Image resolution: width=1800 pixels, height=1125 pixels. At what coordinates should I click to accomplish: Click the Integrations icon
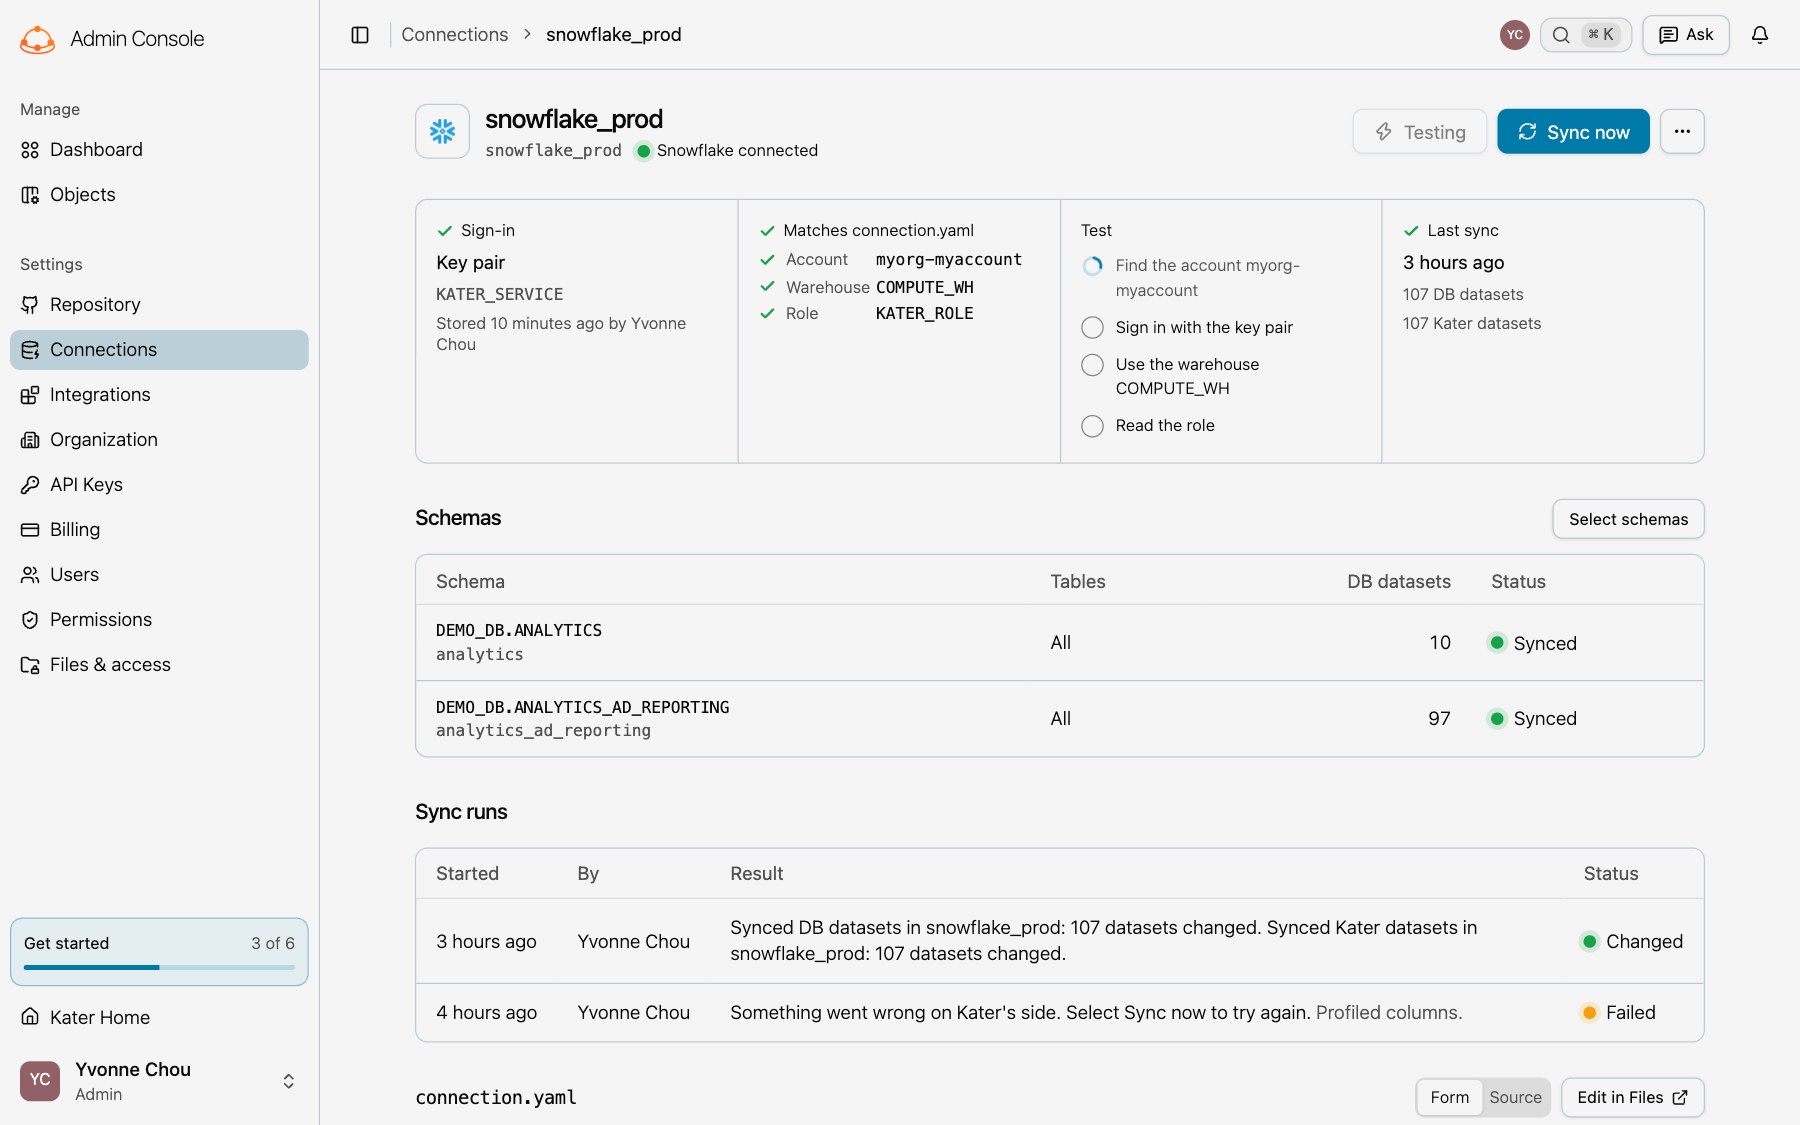[30, 395]
